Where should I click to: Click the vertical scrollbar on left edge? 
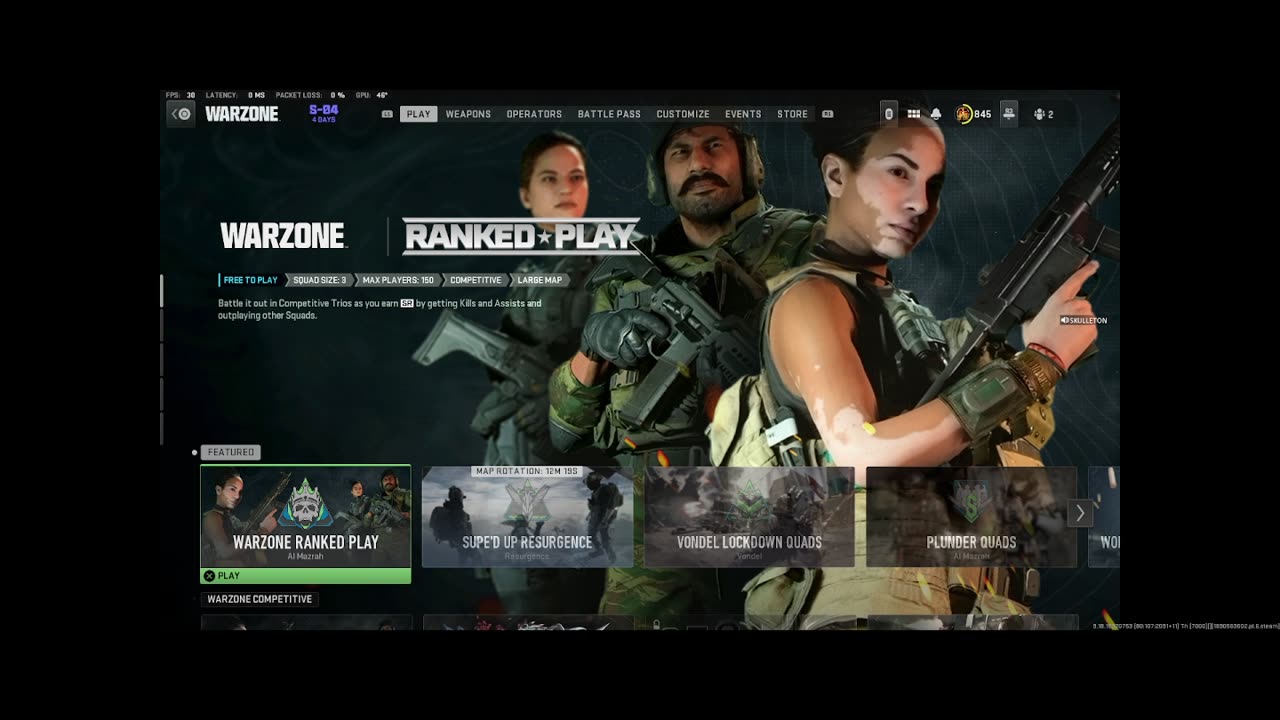[x=161, y=360]
